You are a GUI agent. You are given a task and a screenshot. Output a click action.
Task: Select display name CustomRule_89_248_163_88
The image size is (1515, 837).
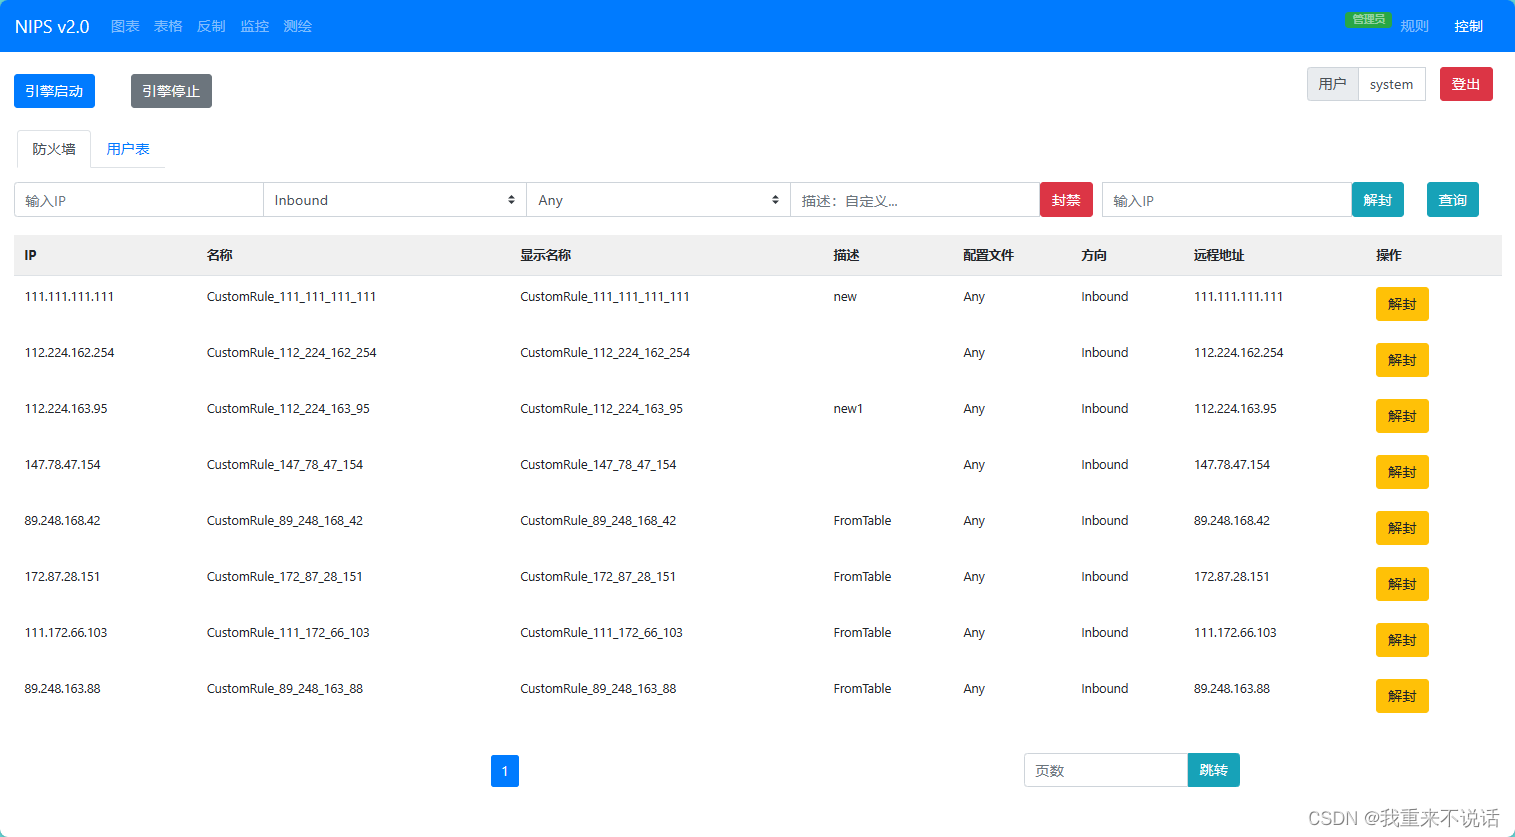point(598,689)
